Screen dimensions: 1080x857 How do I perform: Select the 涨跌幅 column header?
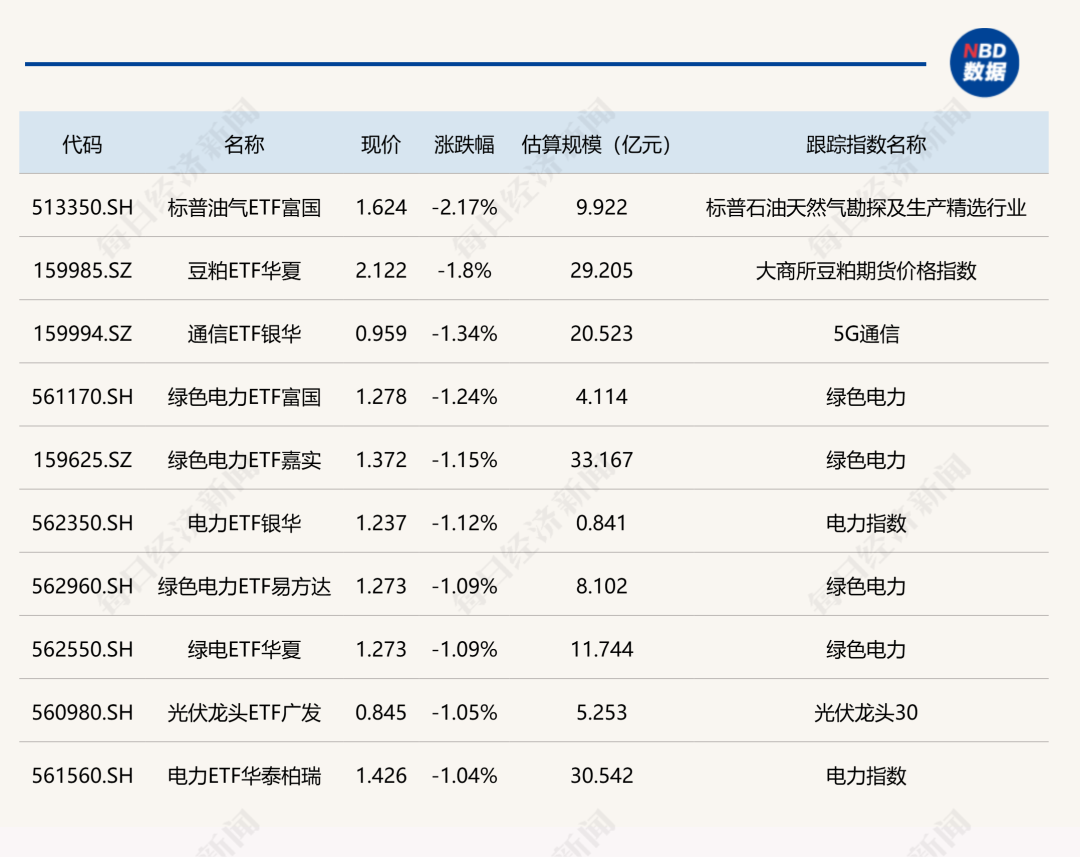[x=464, y=144]
